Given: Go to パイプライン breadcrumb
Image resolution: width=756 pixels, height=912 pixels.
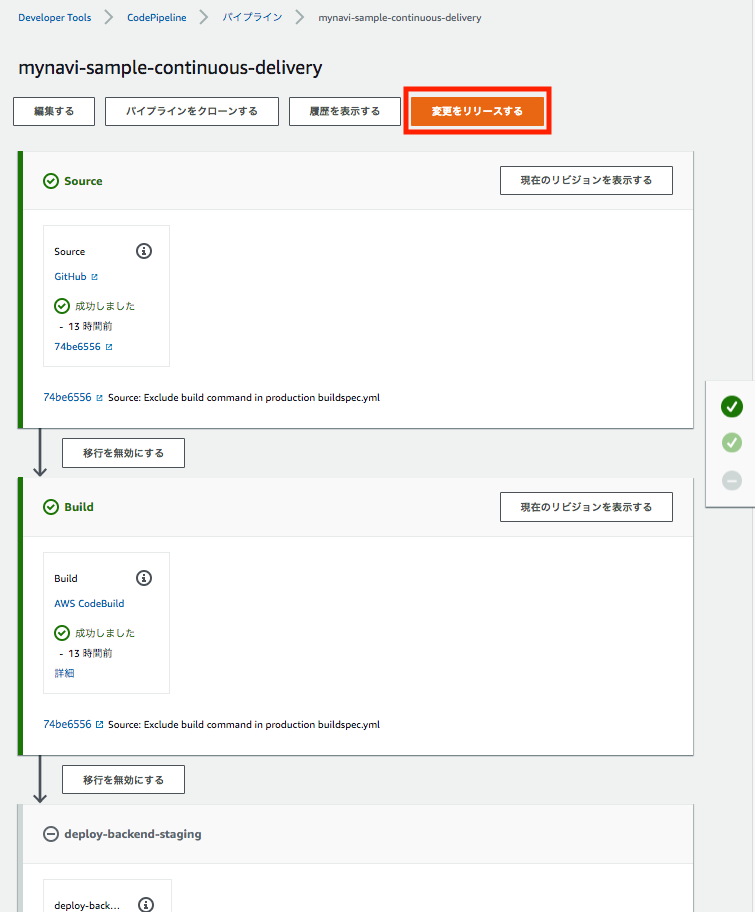Looking at the screenshot, I should 252,17.
